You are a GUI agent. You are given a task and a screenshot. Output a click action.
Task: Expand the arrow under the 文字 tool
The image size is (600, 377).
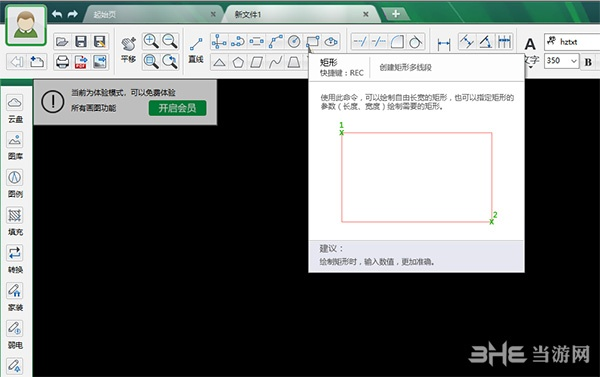(531, 67)
